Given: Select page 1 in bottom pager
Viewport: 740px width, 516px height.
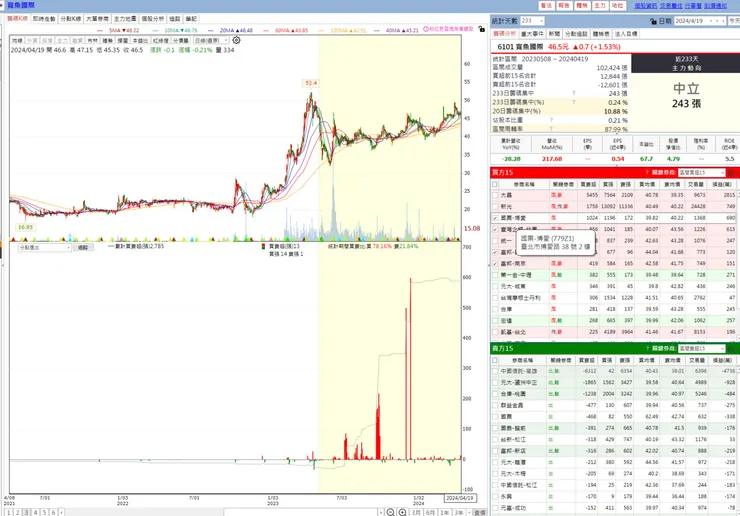Looking at the screenshot, I should [x=8, y=512].
